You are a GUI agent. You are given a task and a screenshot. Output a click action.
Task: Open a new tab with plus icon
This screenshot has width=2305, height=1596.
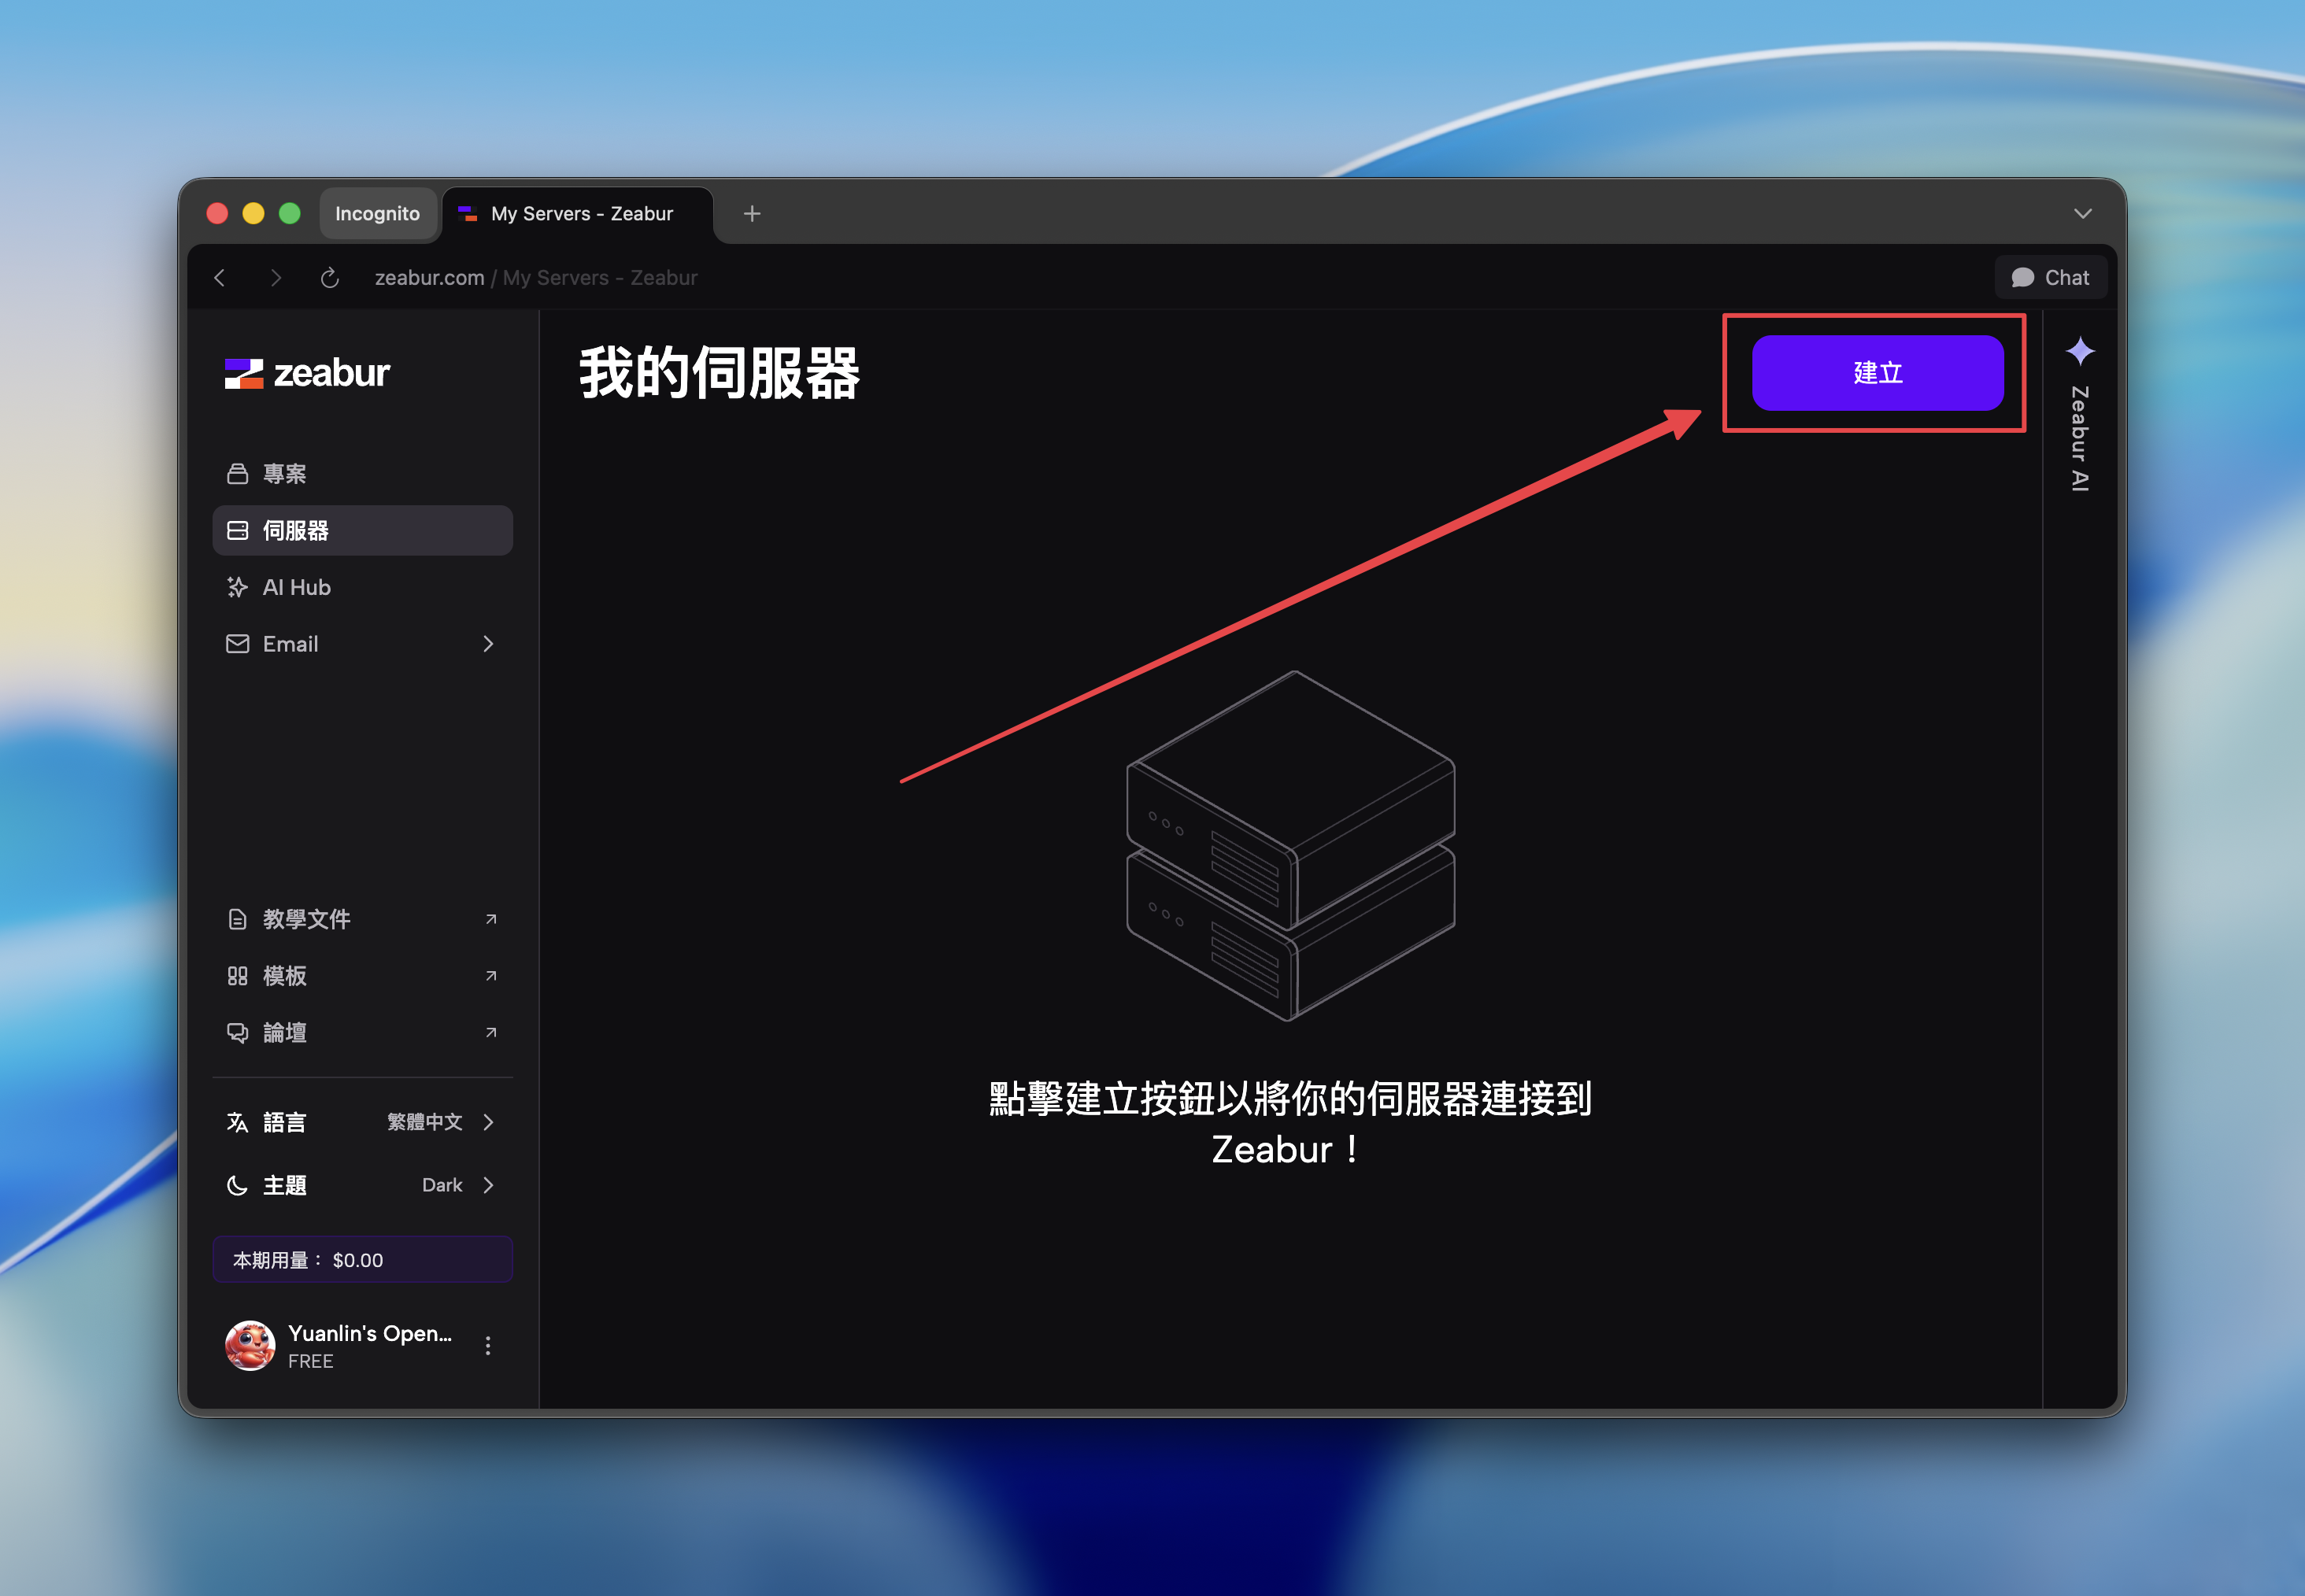752,213
